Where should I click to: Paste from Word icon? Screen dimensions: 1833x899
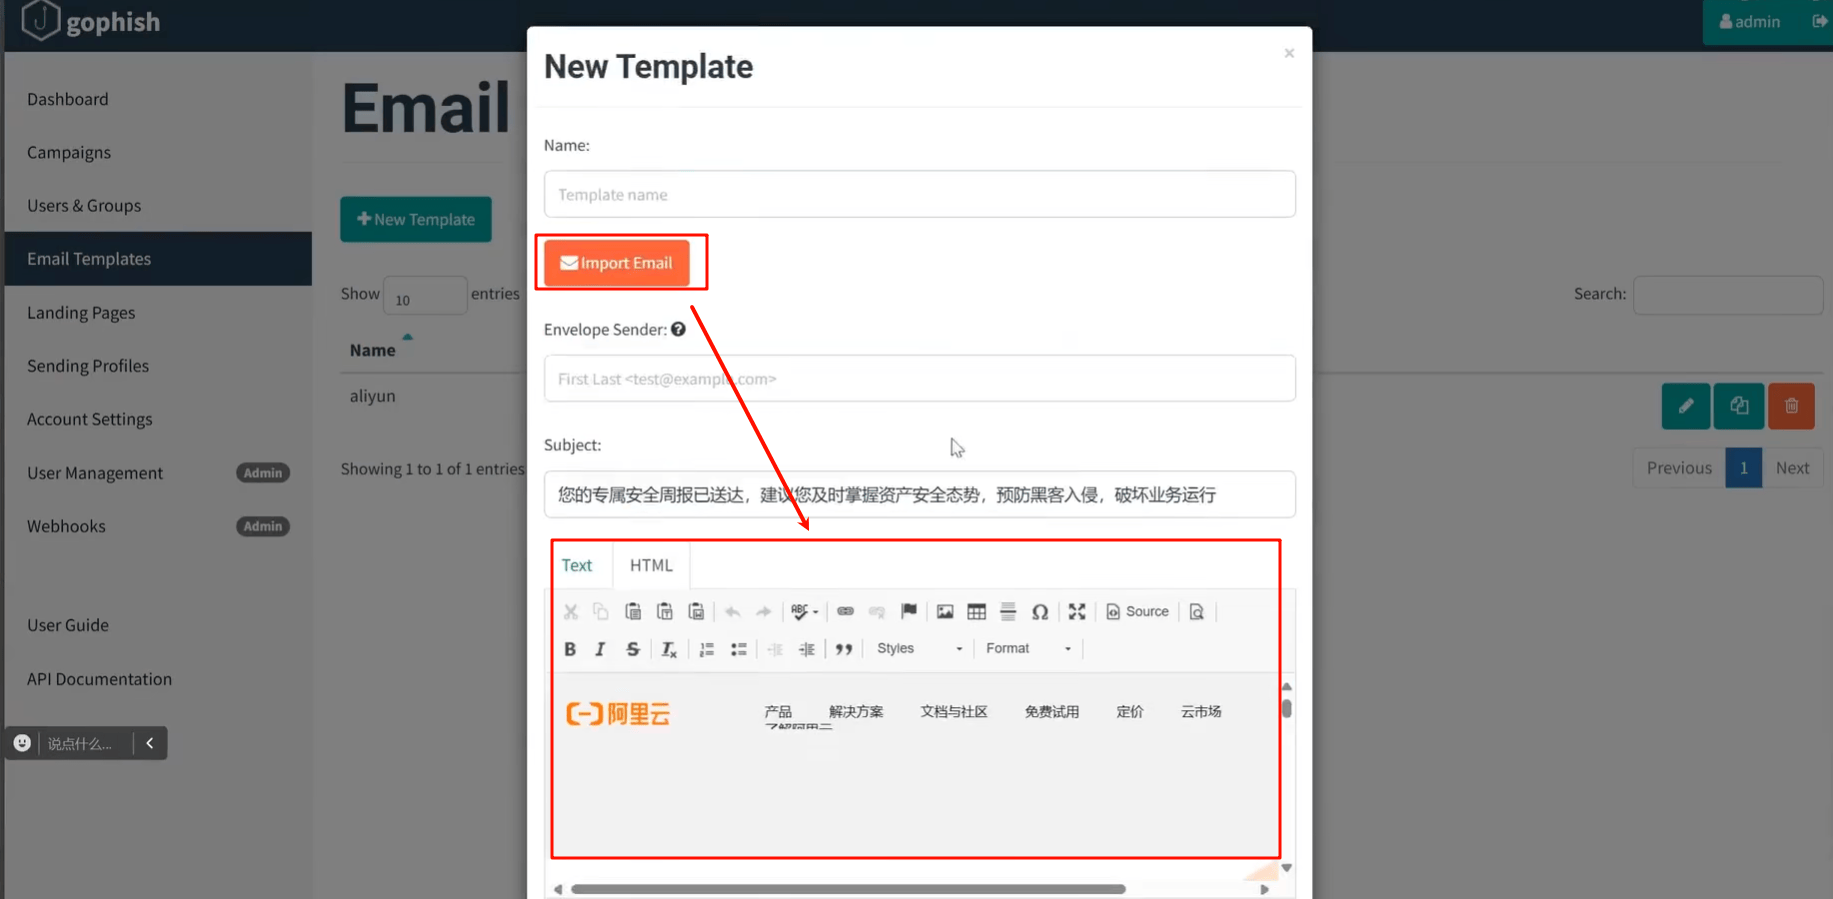pyautogui.click(x=697, y=611)
